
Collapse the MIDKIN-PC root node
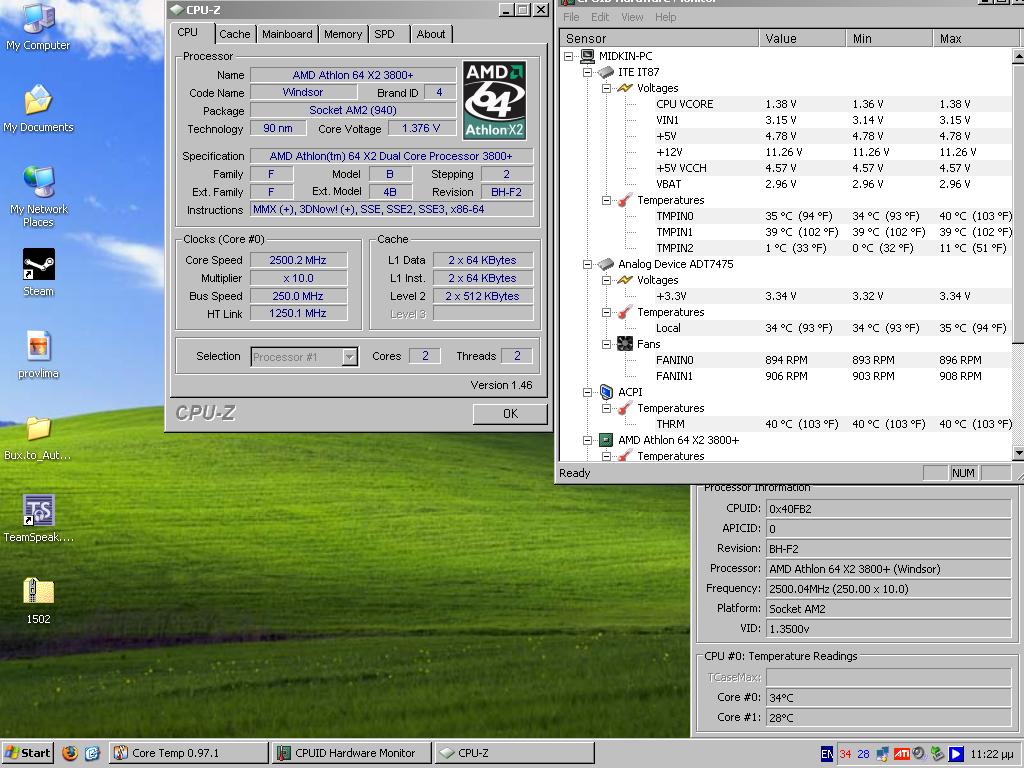[x=568, y=56]
